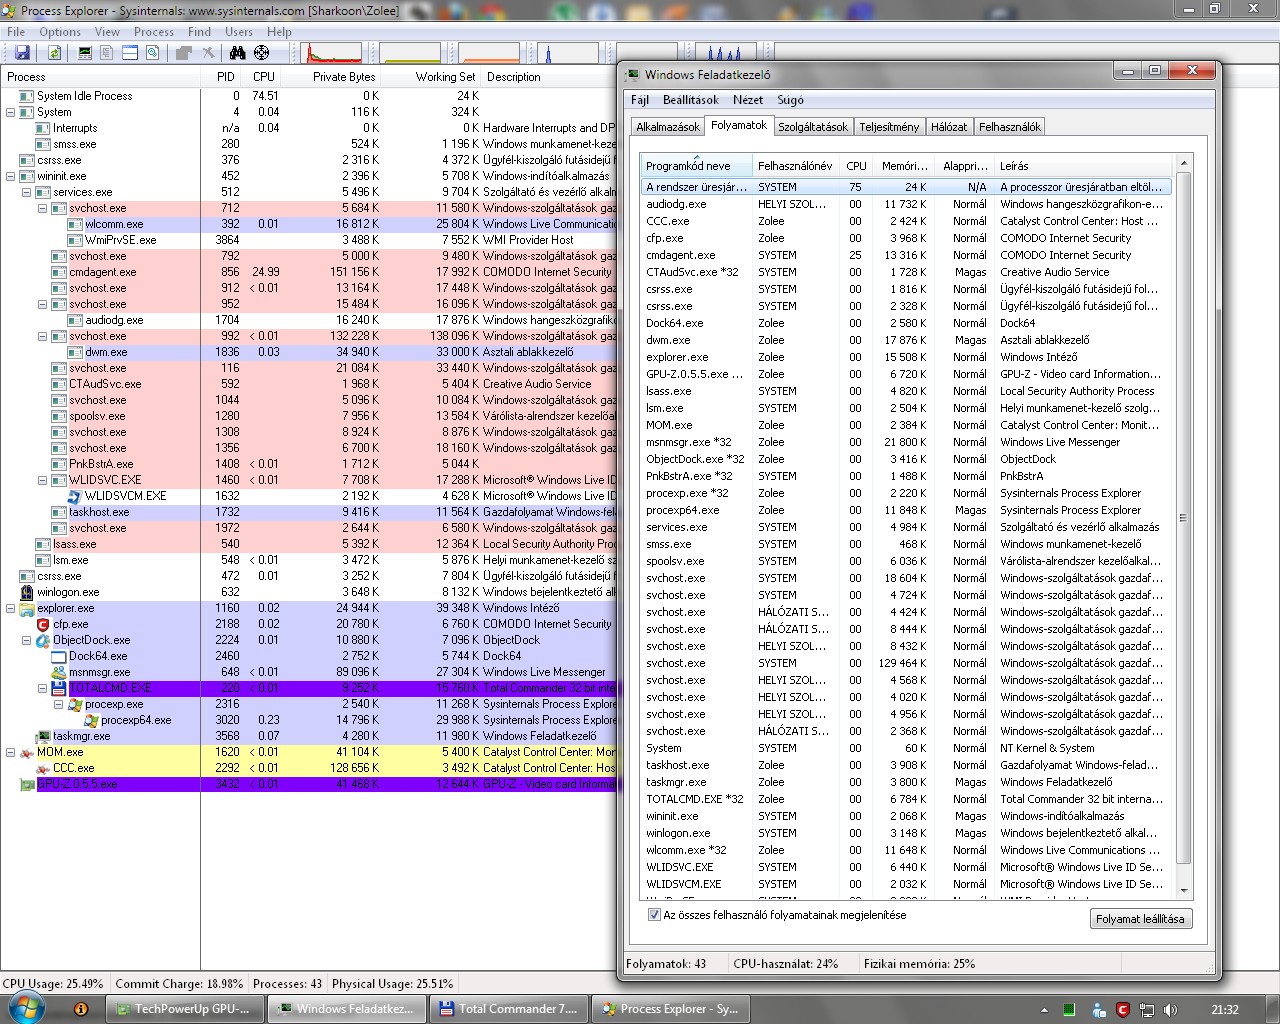Select cmdagent.exe row in Feladatkezelő

click(905, 255)
